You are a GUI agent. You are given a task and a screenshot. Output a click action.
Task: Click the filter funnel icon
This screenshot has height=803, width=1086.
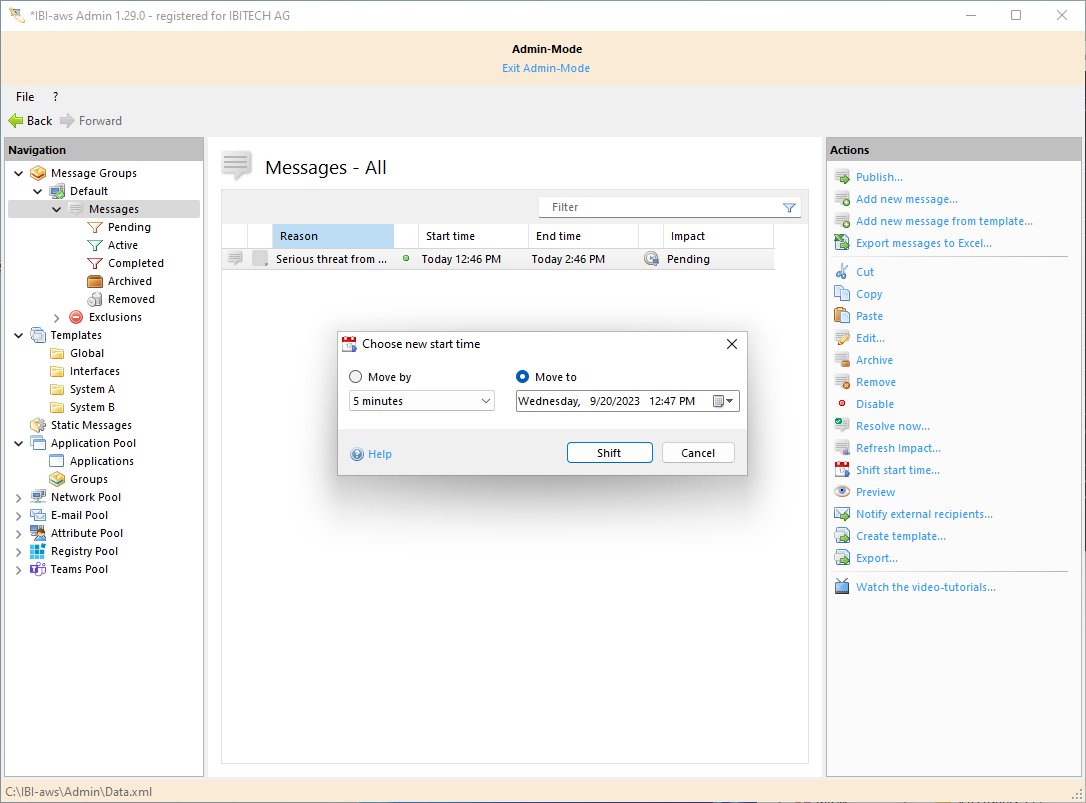click(789, 207)
